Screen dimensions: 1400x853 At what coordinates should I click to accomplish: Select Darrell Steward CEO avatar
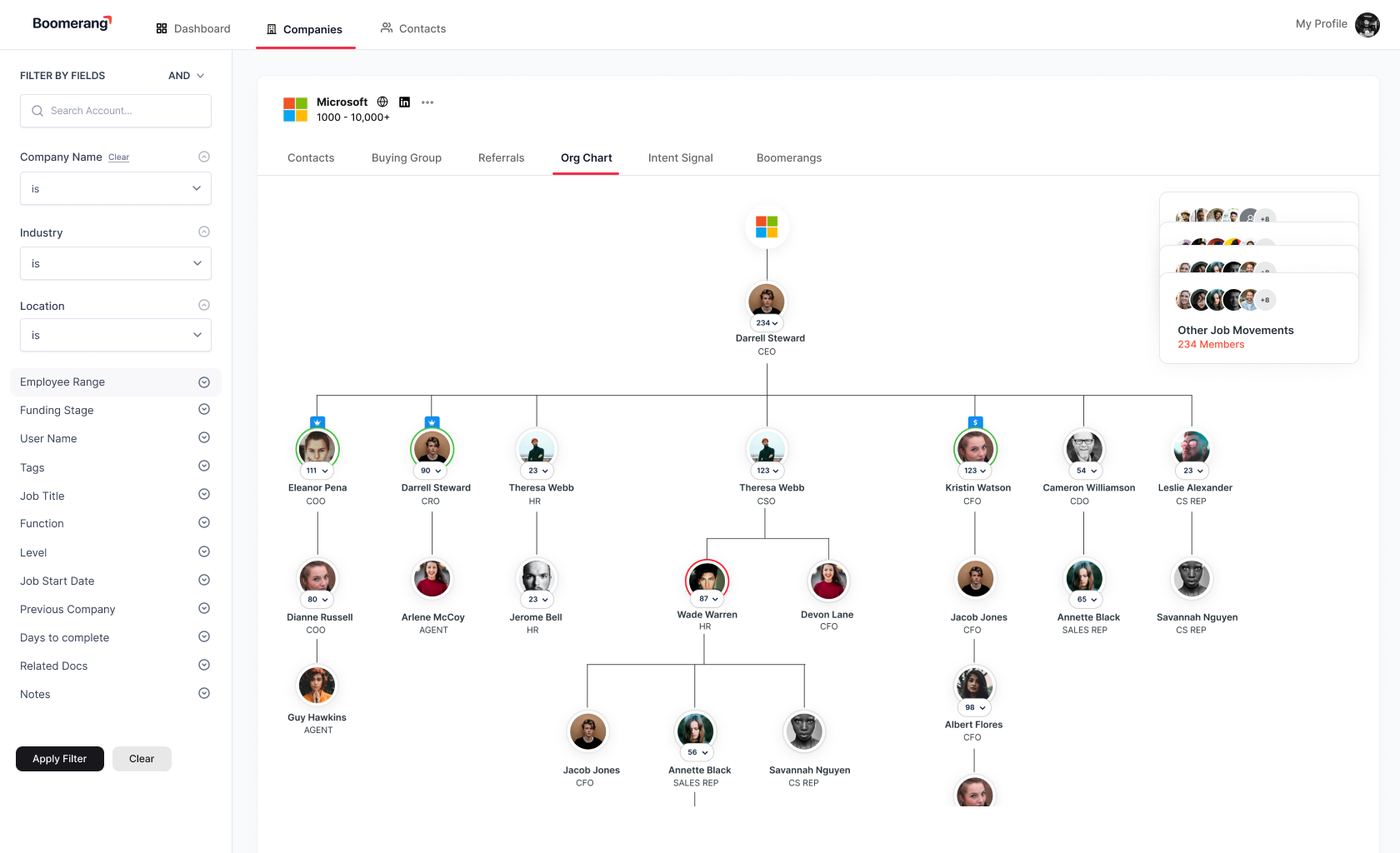tap(767, 300)
